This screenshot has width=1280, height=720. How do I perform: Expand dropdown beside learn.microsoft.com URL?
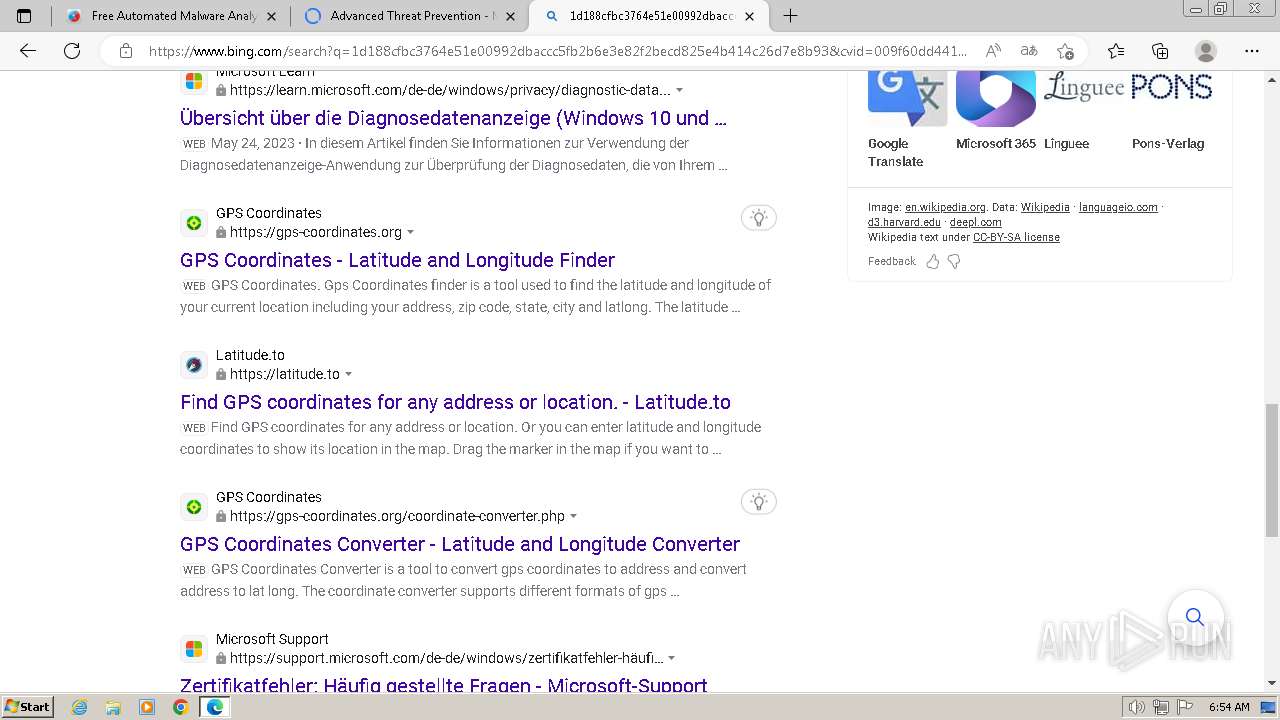pyautogui.click(x=680, y=90)
